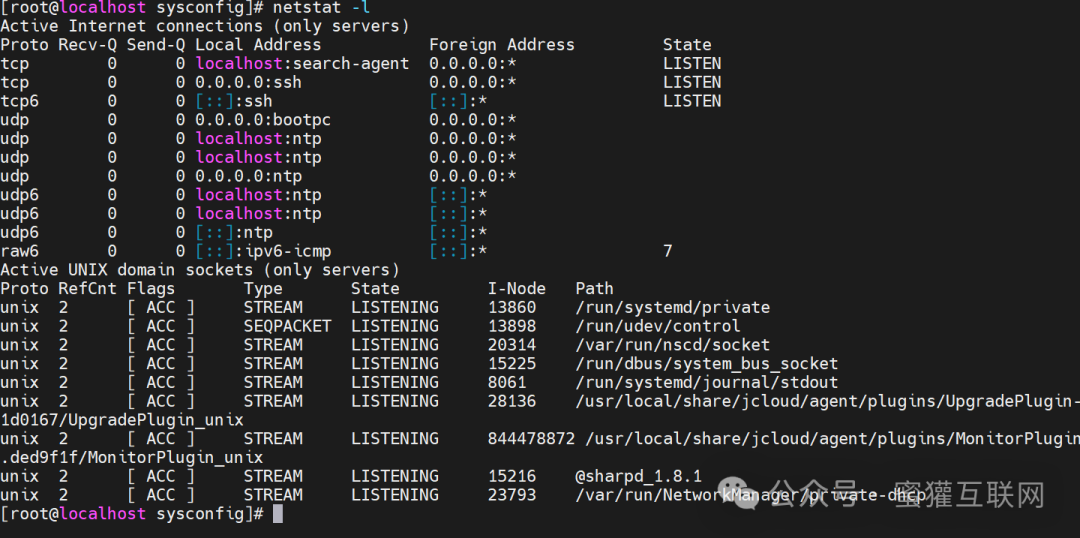The width and height of the screenshot is (1080, 538).
Task: Select the '0.0.0.0:ssh' local address
Action: (x=248, y=83)
